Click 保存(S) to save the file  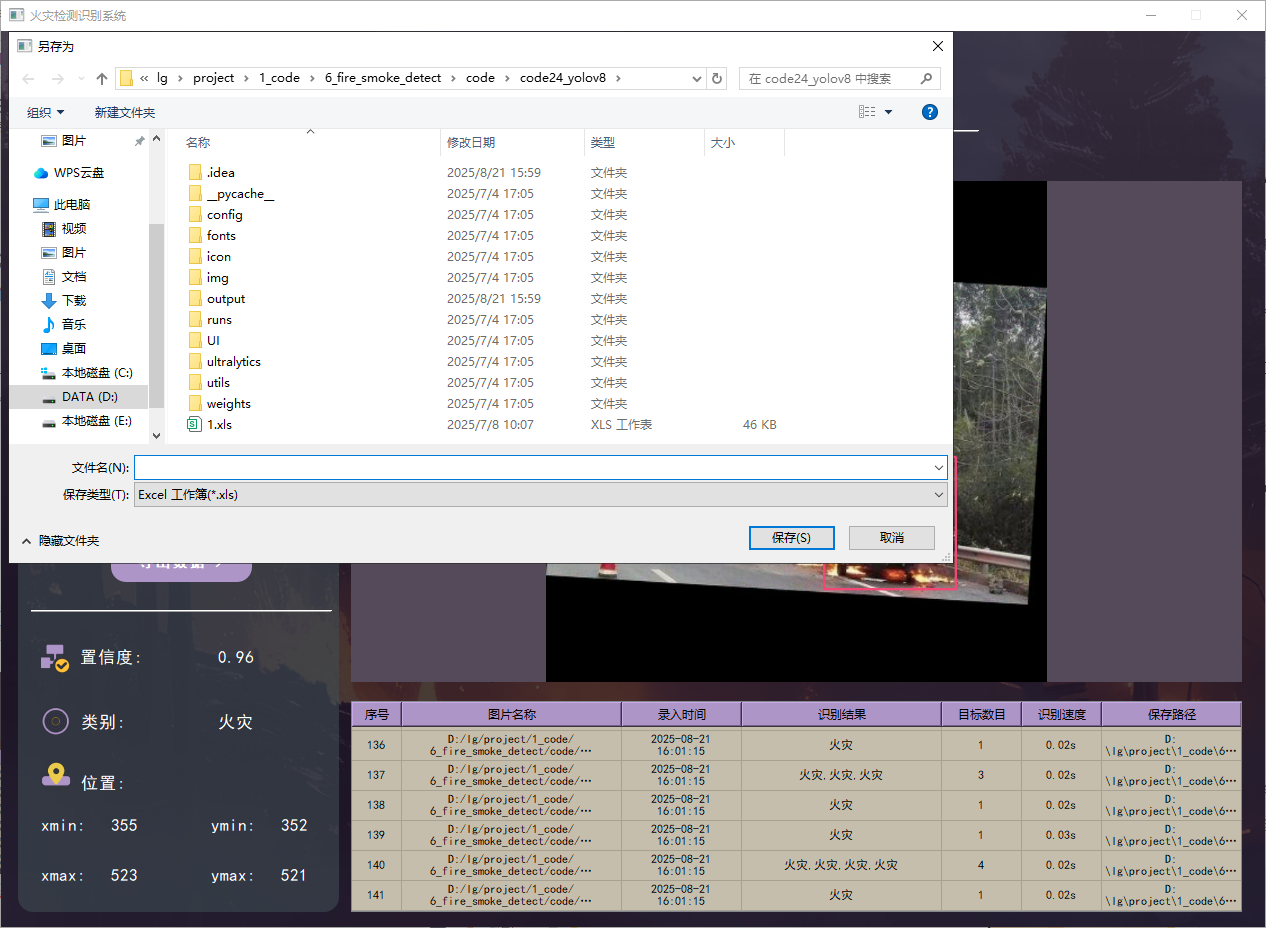pyautogui.click(x=791, y=537)
